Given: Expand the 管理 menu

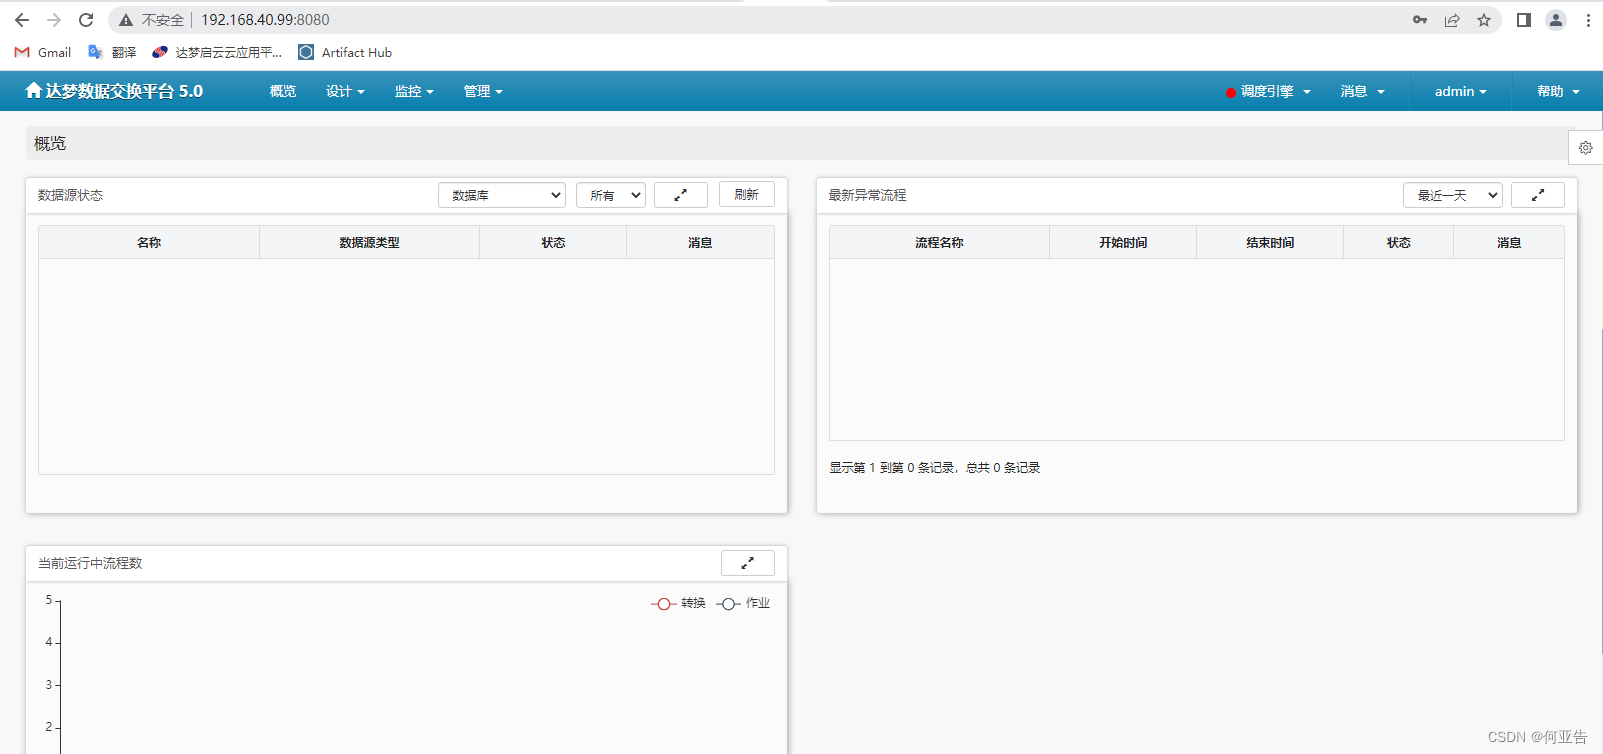Looking at the screenshot, I should pos(483,91).
